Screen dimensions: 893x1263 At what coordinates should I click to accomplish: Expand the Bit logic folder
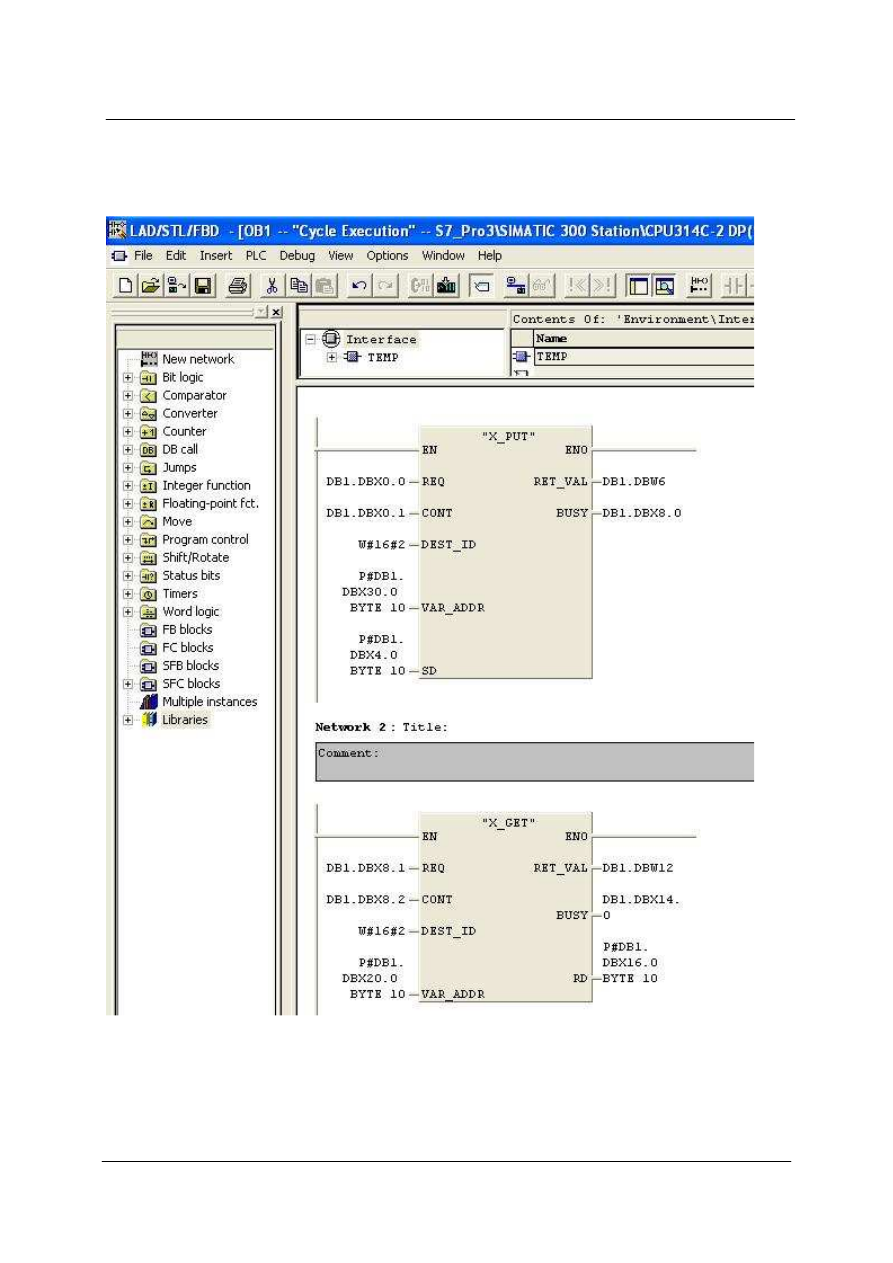click(128, 378)
